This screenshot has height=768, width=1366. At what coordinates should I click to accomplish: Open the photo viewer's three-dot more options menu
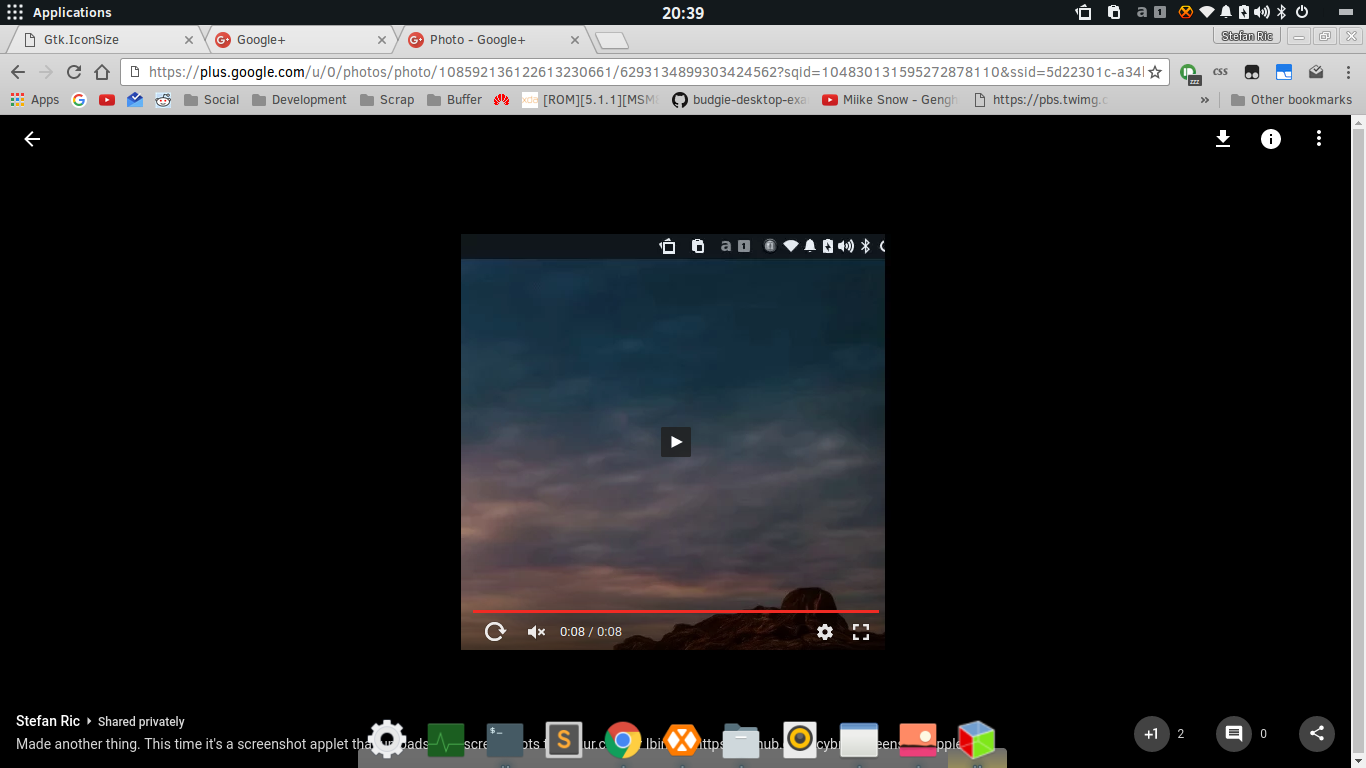coord(1319,139)
